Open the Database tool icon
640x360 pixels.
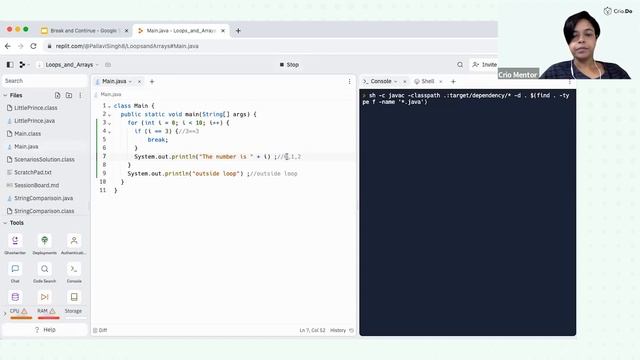(15, 297)
